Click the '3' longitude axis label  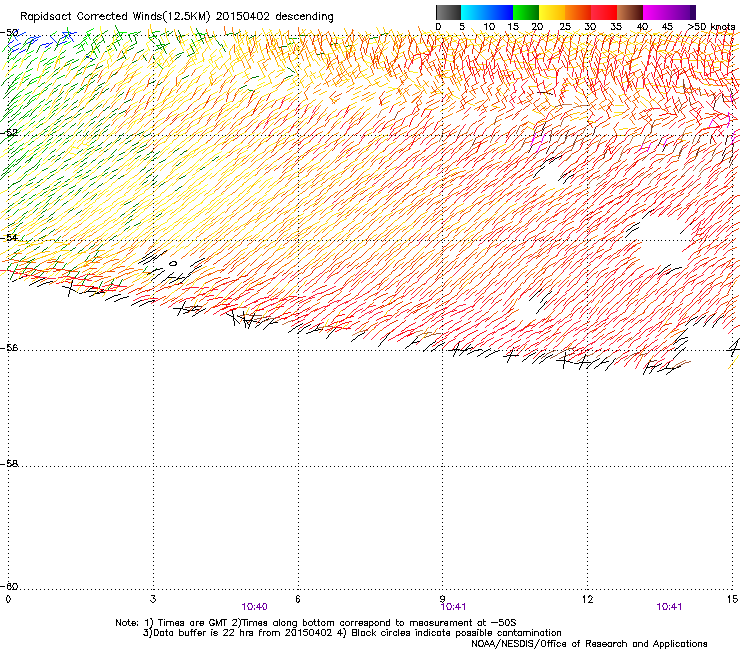click(x=153, y=599)
